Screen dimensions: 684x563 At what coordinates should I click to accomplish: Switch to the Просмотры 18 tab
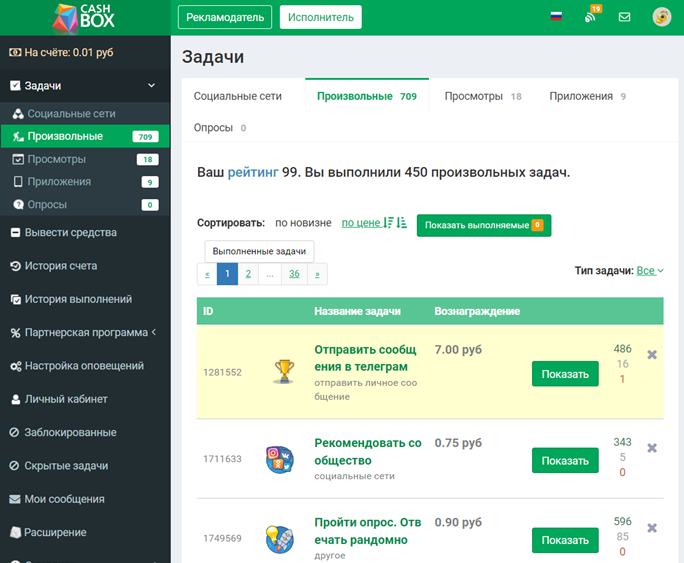[482, 96]
